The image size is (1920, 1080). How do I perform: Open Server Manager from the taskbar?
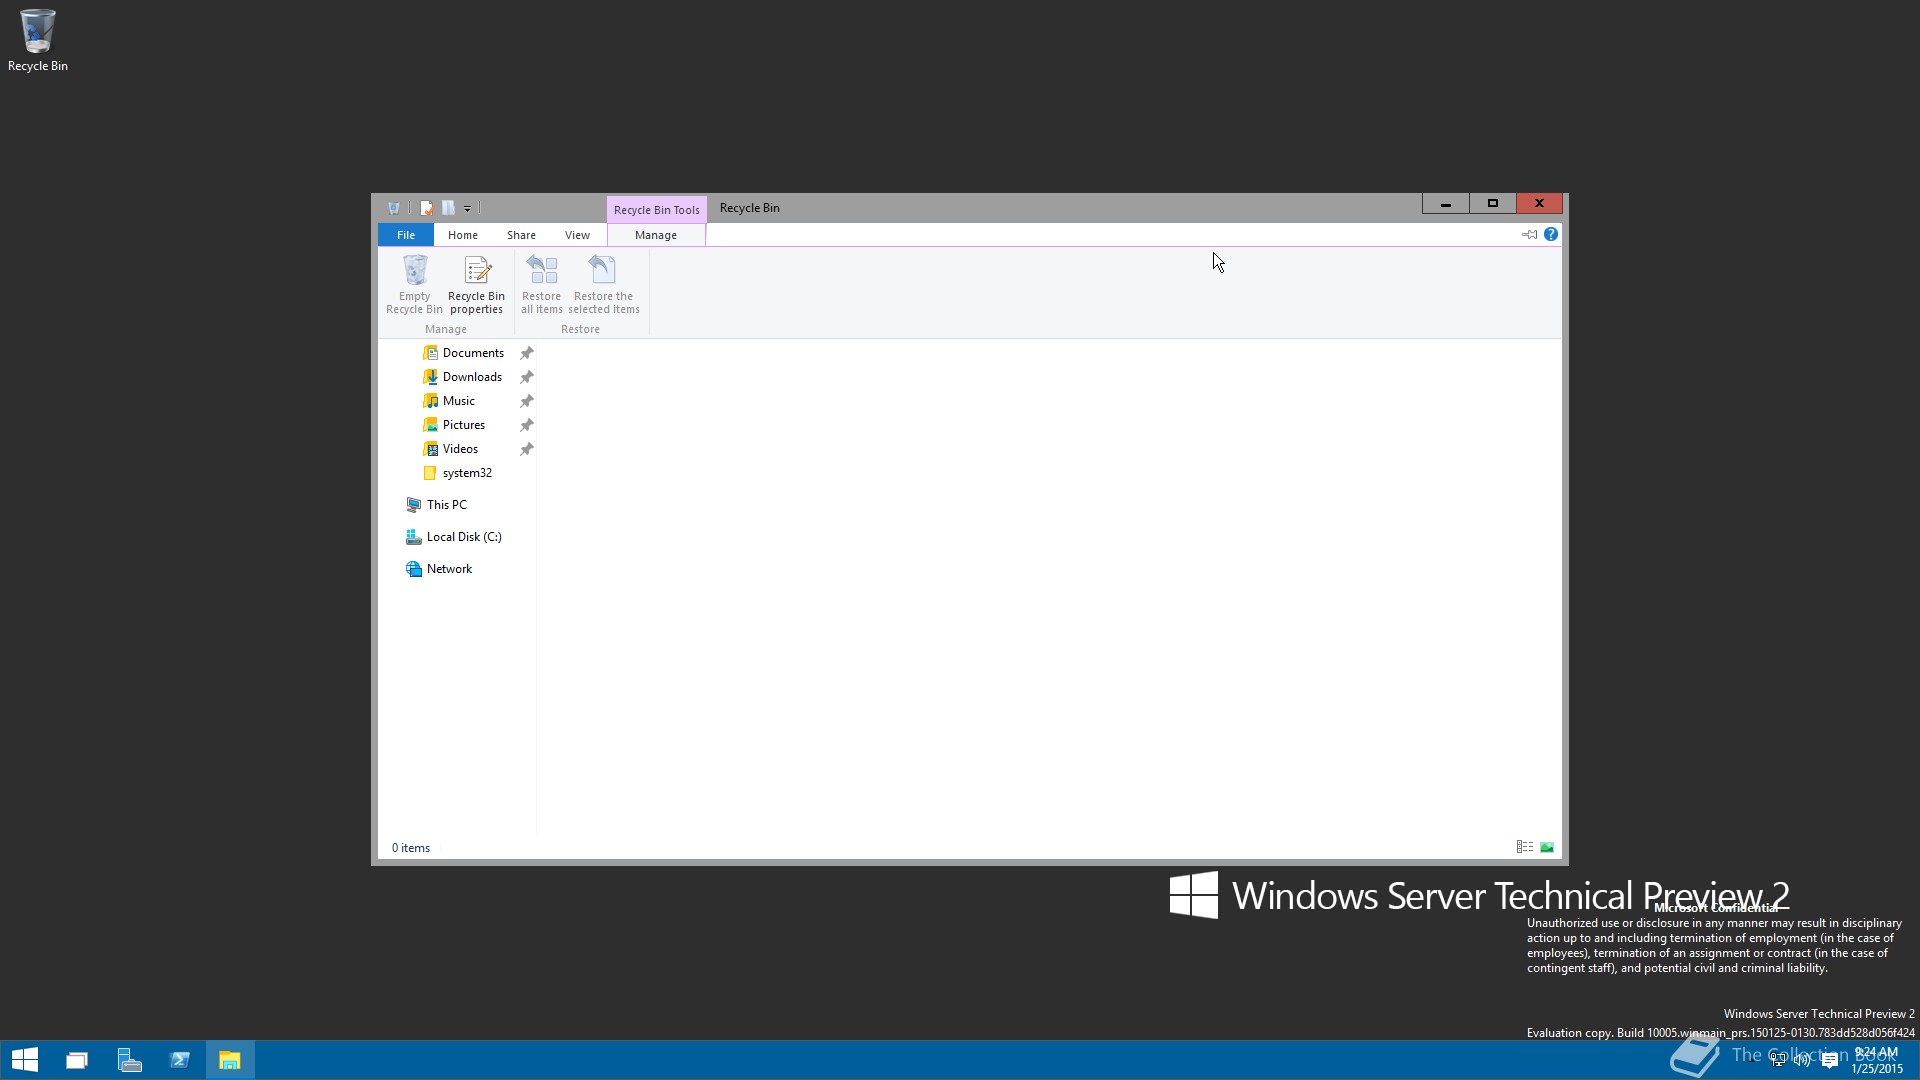[129, 1060]
